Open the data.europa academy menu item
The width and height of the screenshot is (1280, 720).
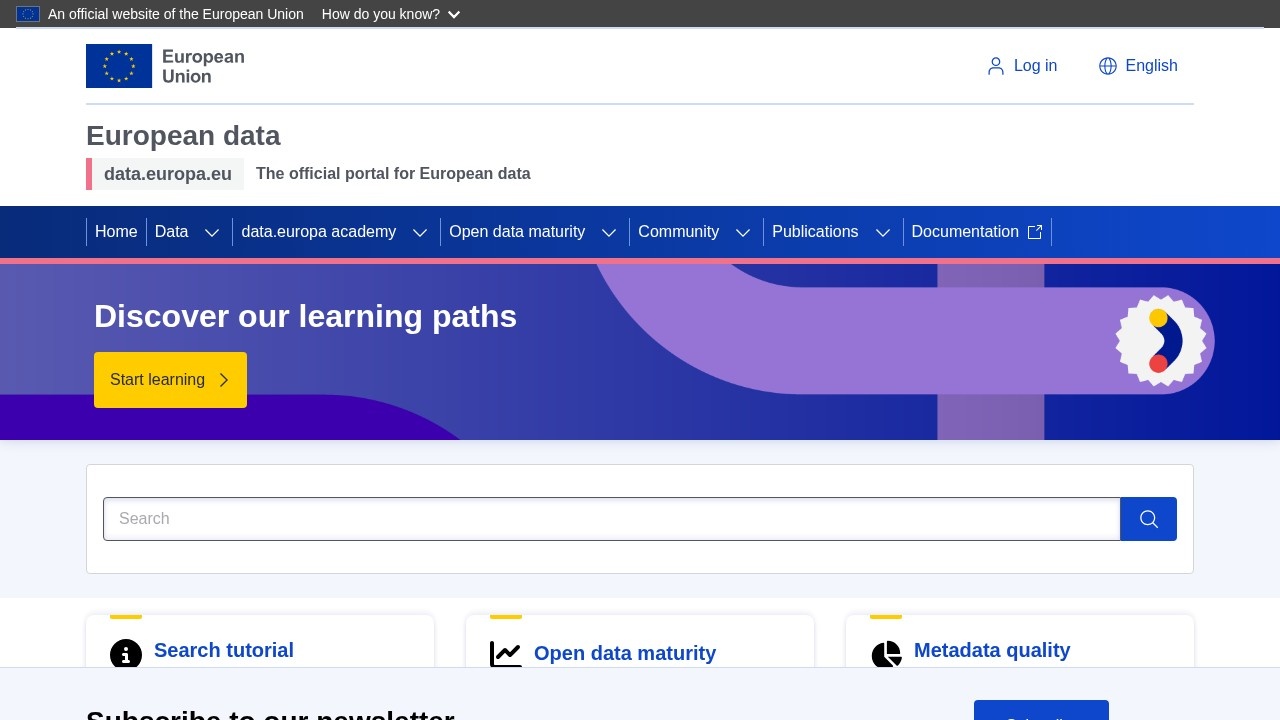coord(319,232)
